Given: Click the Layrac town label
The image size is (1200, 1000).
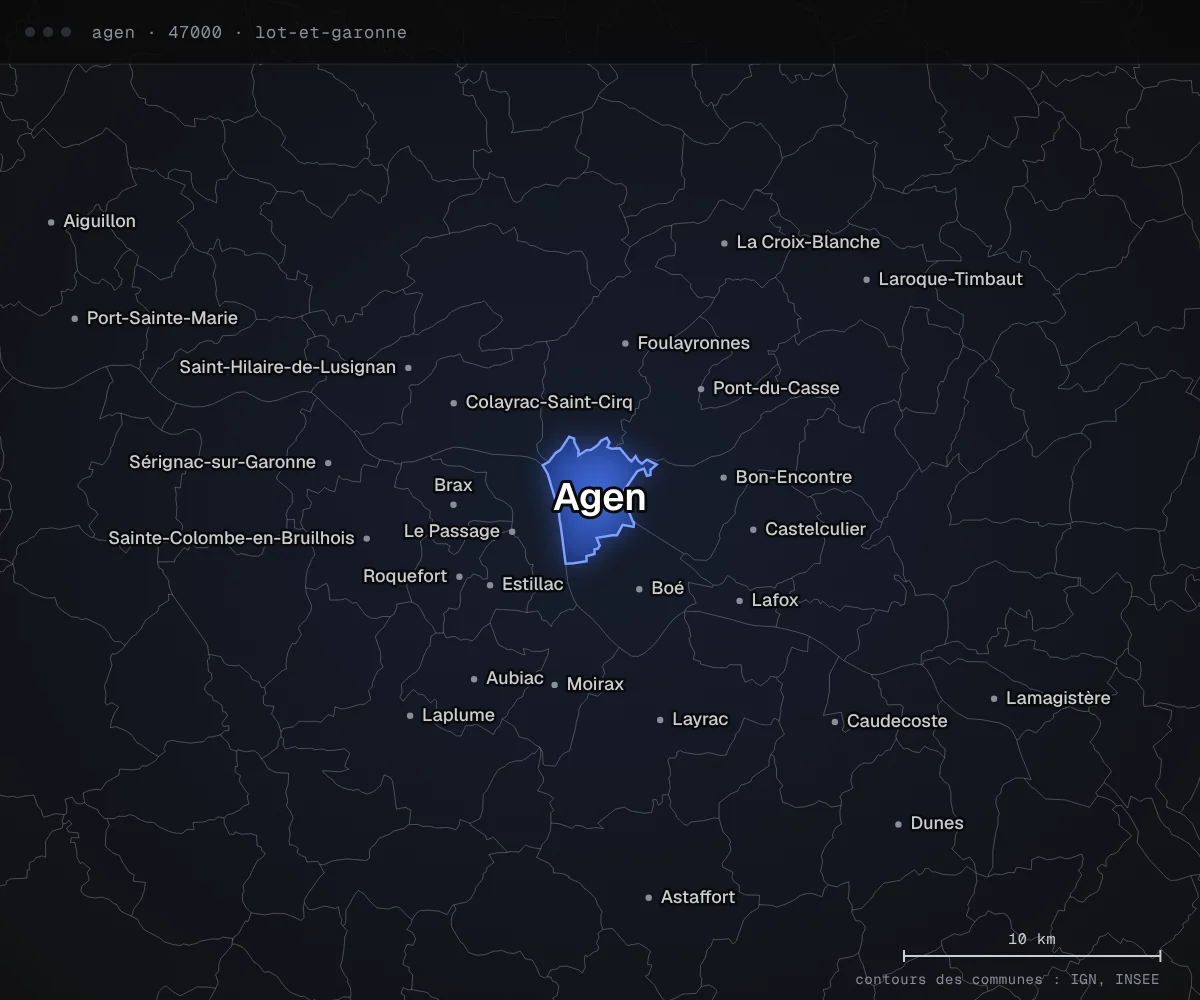Looking at the screenshot, I should [x=700, y=719].
